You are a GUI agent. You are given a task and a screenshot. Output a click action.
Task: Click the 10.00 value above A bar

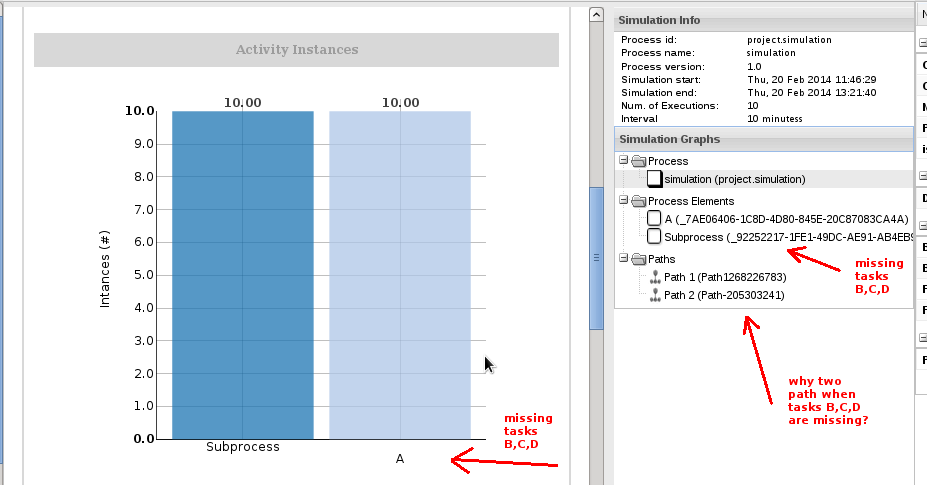(x=400, y=102)
